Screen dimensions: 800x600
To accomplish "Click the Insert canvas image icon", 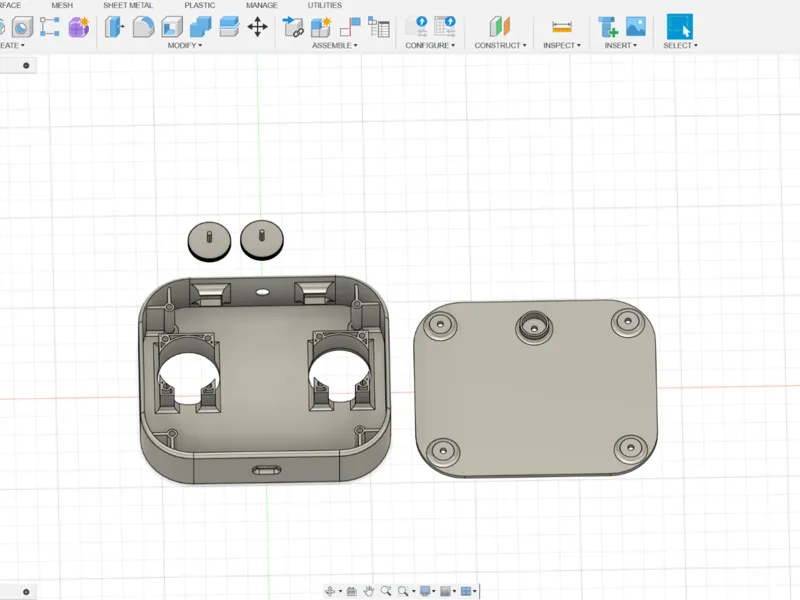I will tap(636, 27).
